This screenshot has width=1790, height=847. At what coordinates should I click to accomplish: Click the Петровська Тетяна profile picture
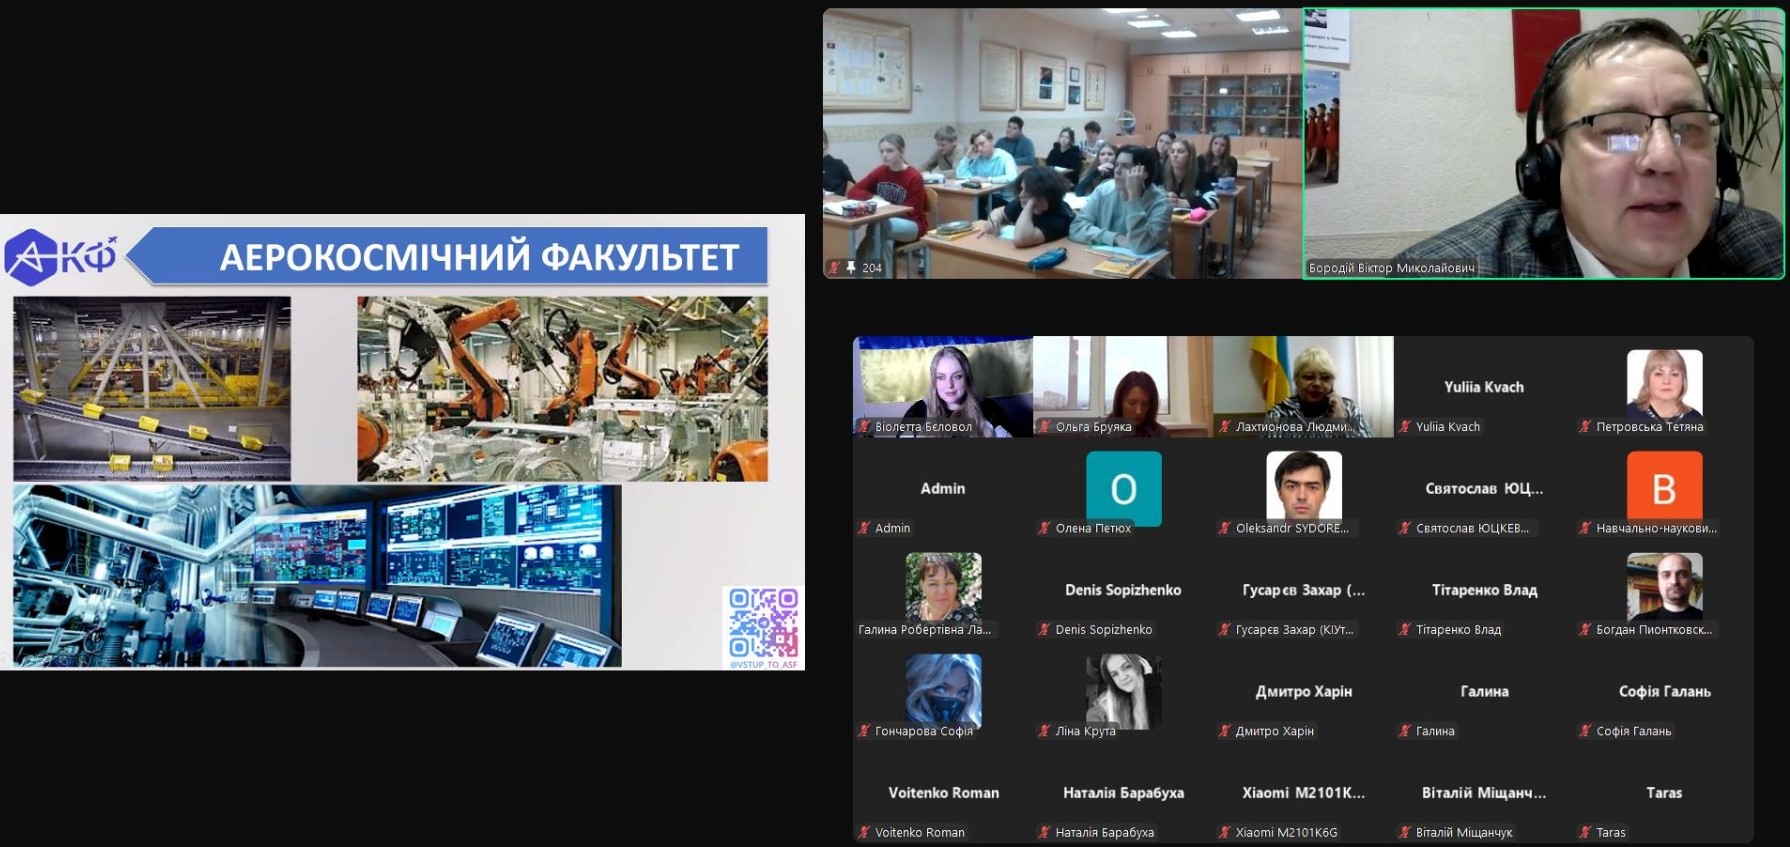point(1664,383)
